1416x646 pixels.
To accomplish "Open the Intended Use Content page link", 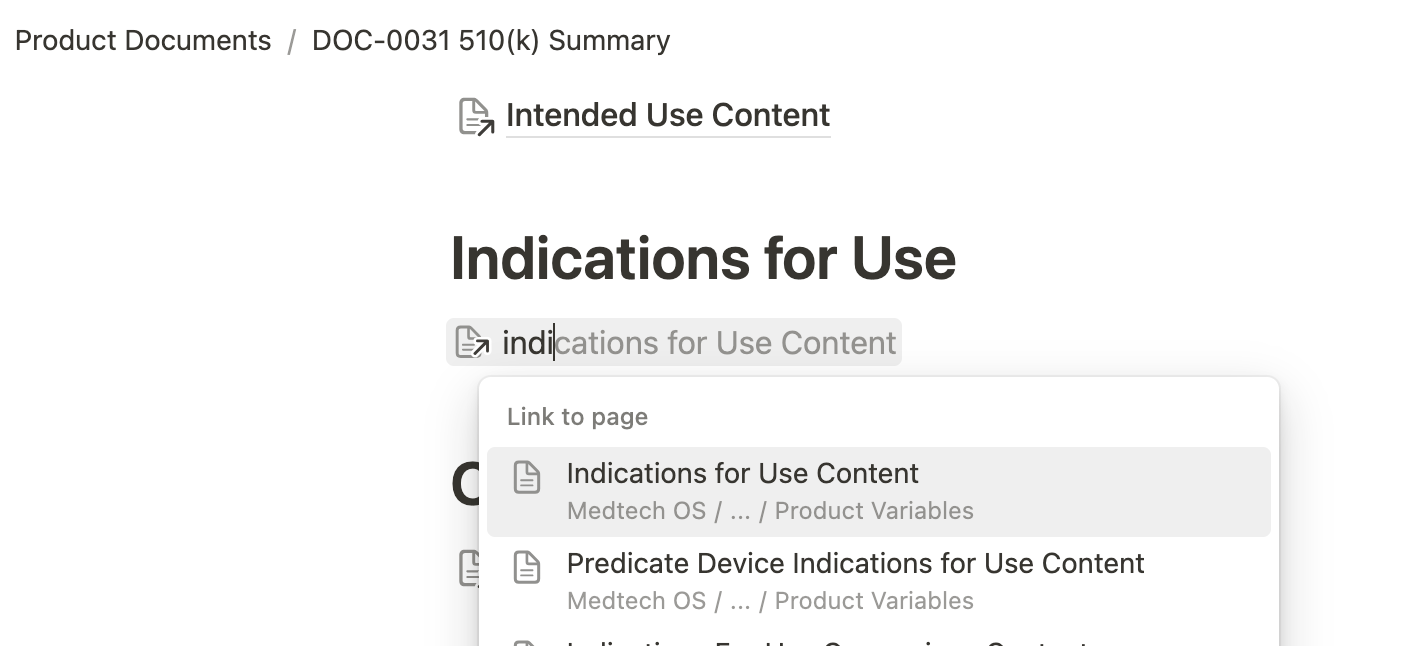I will click(667, 116).
